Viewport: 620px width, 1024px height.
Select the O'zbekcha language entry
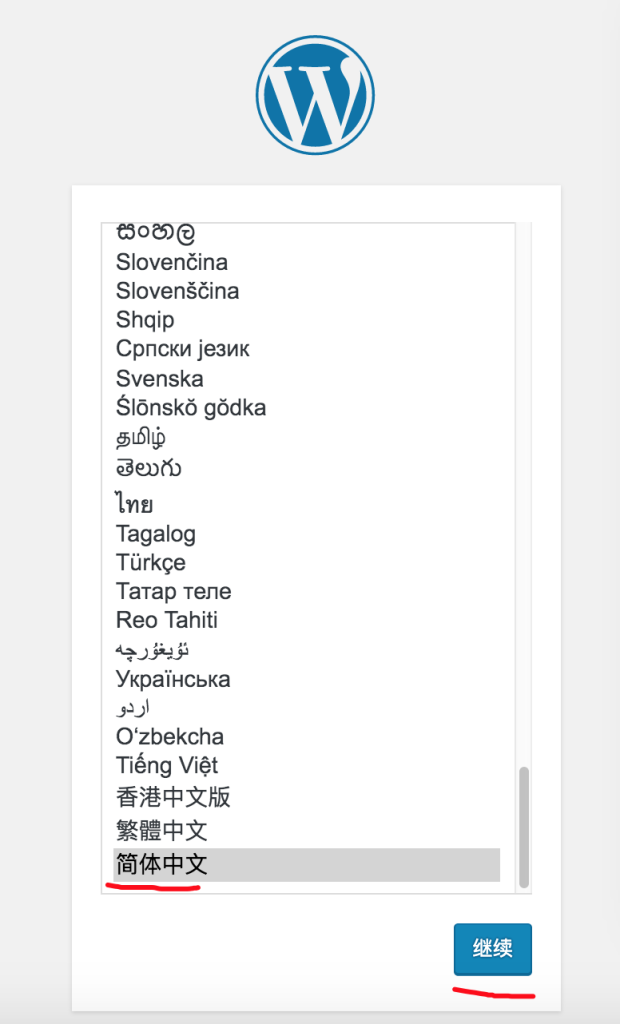coord(170,737)
